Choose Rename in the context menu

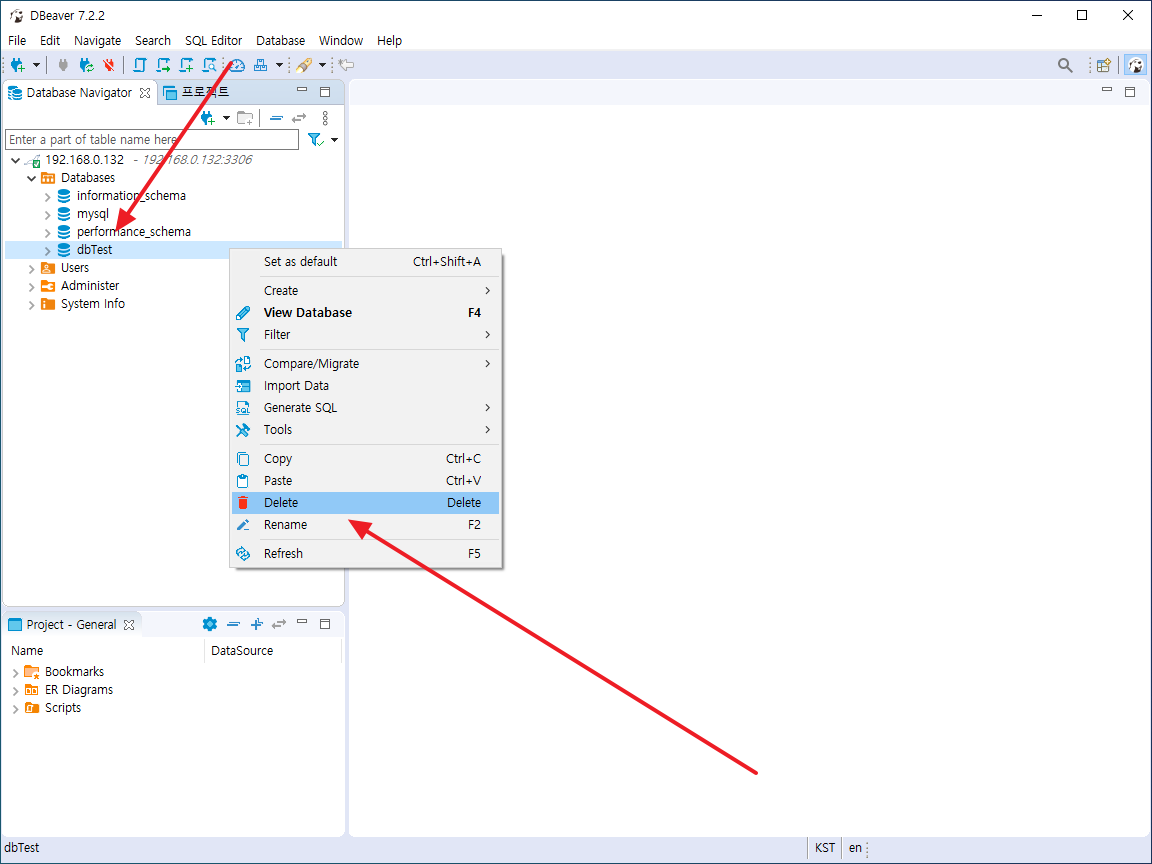tap(365, 525)
